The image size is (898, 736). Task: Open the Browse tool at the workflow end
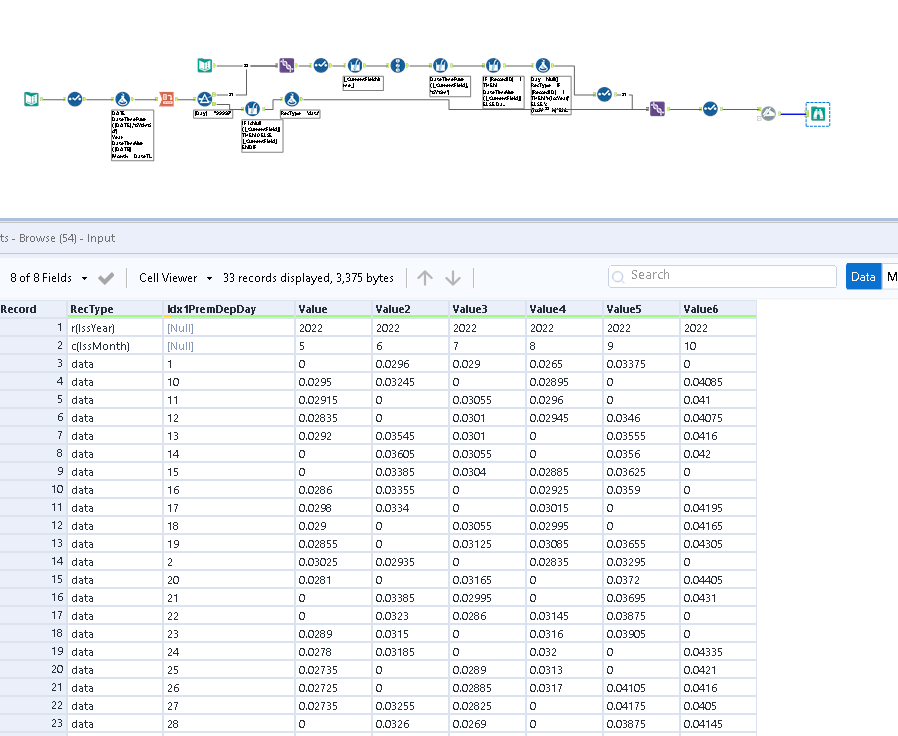pyautogui.click(x=818, y=112)
